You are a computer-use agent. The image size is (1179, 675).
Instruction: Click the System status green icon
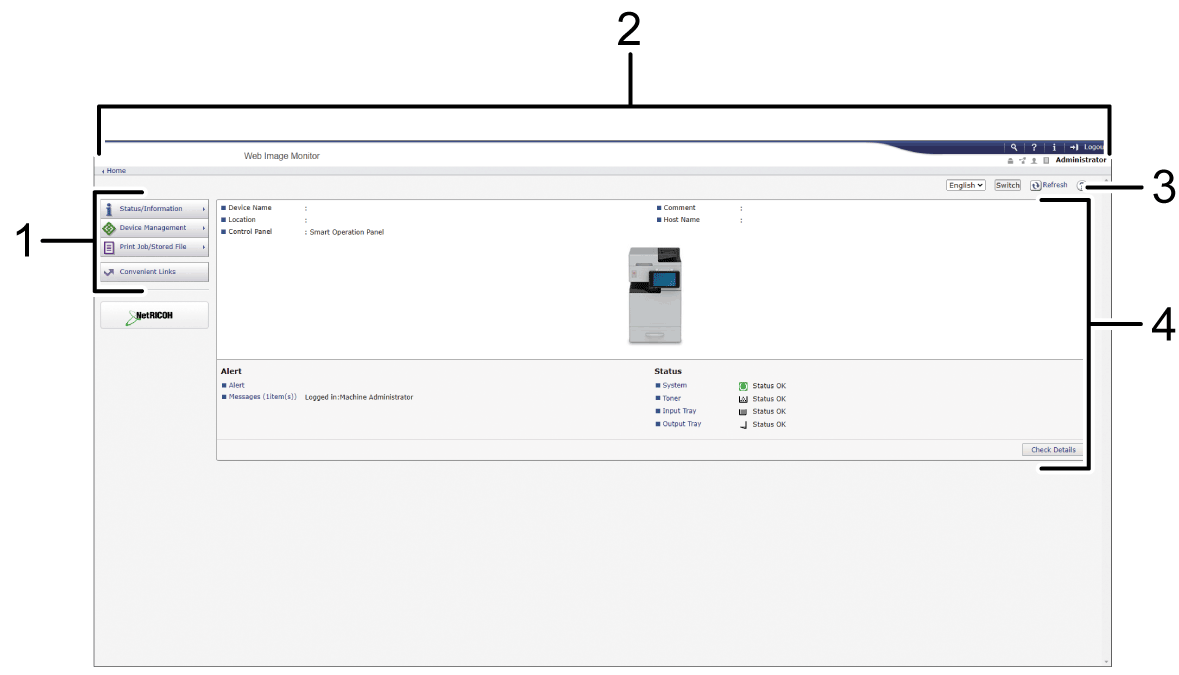tap(743, 386)
